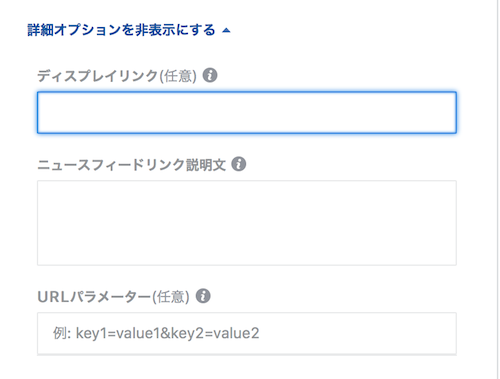Click inside the ニュースフィードリンク説明文 text area
The image size is (500, 379).
247,223
